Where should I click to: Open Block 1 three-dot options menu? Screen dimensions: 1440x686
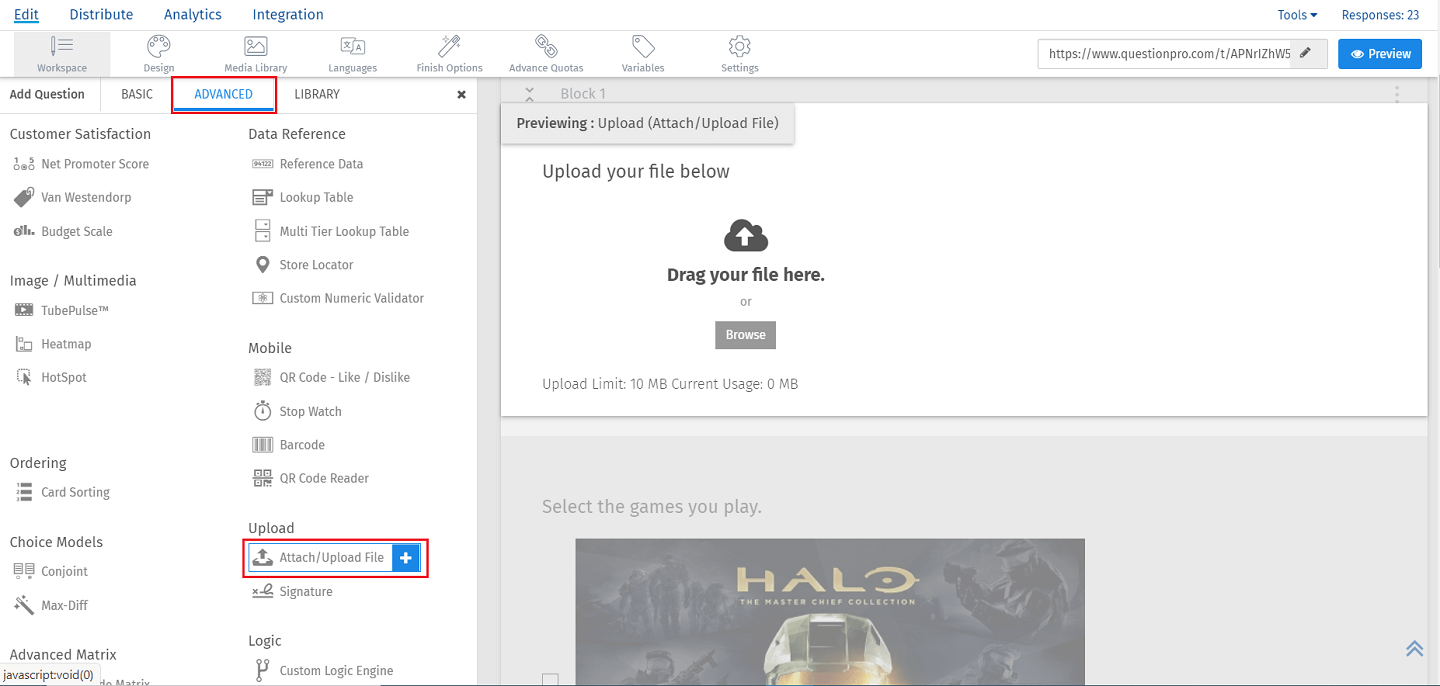pyautogui.click(x=1397, y=94)
